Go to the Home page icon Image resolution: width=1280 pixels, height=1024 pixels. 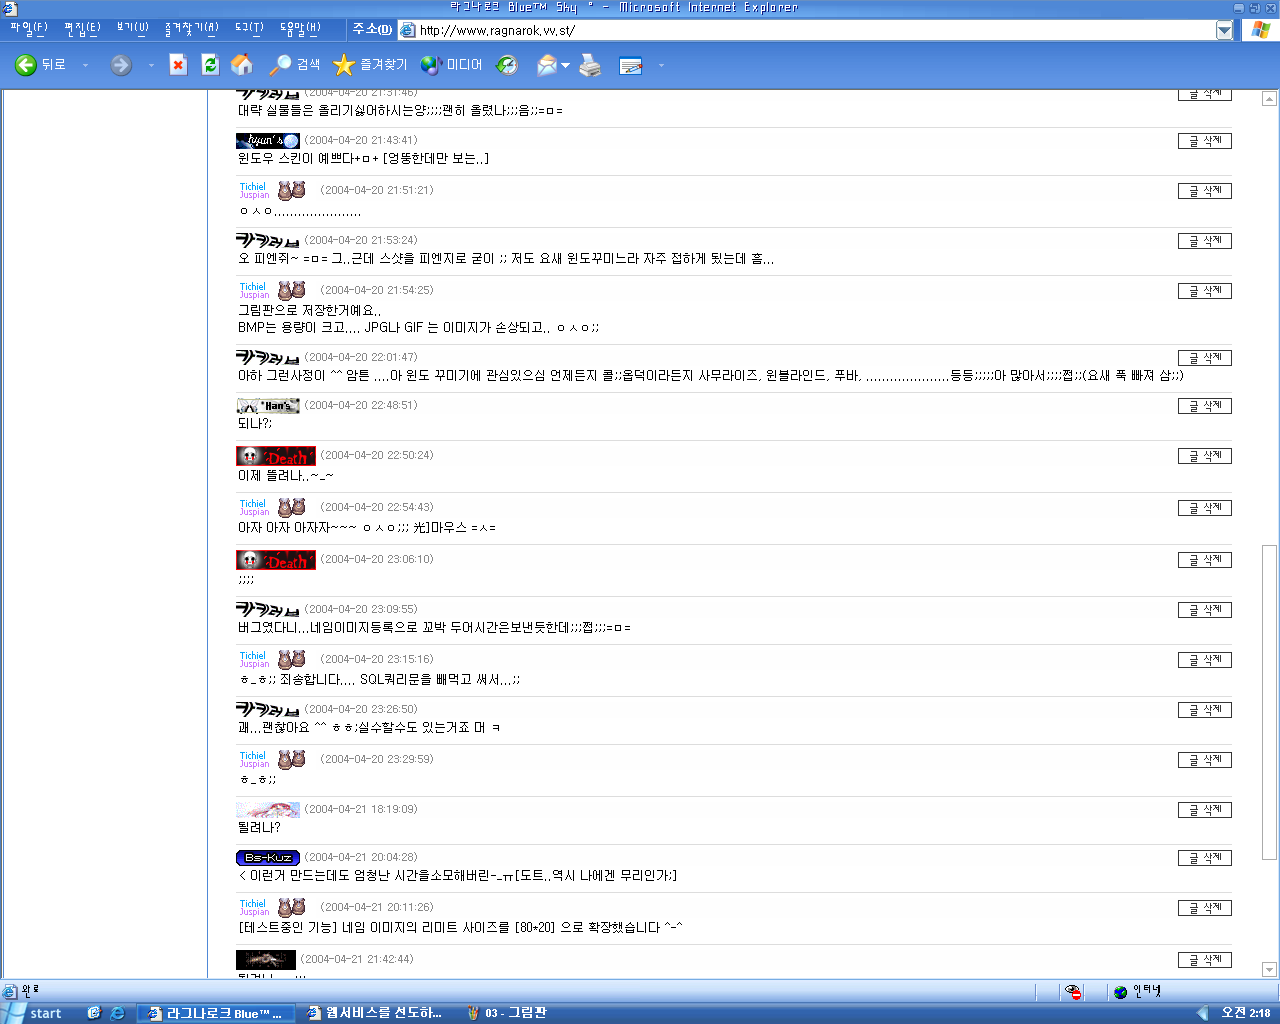point(242,65)
